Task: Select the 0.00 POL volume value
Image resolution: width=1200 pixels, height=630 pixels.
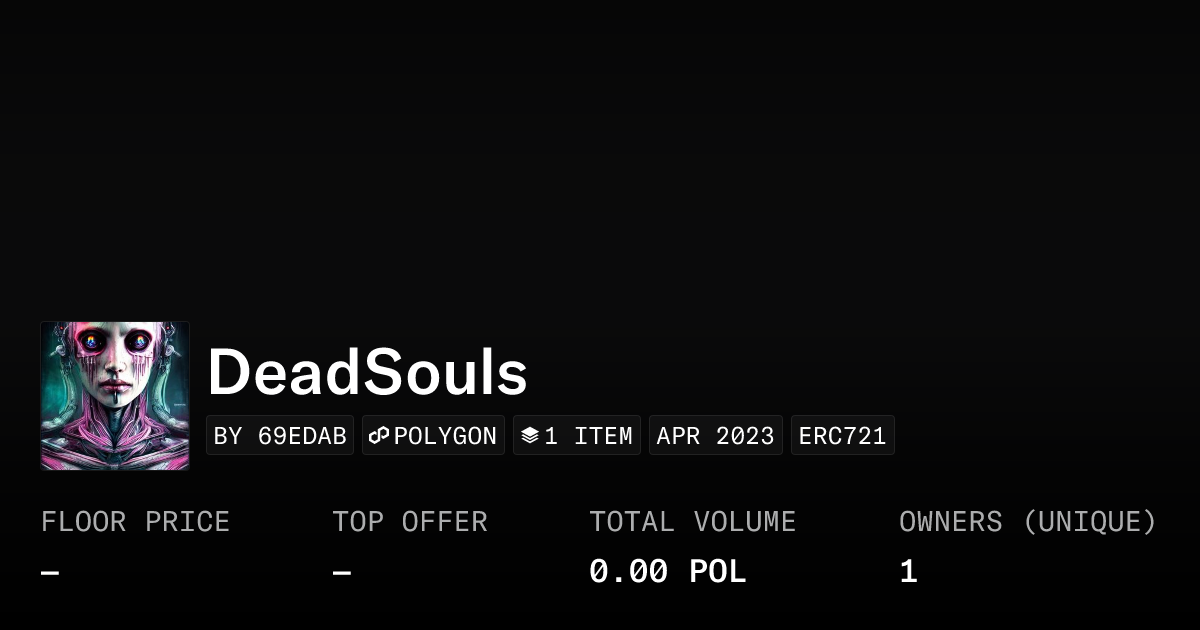Action: [x=667, y=570]
